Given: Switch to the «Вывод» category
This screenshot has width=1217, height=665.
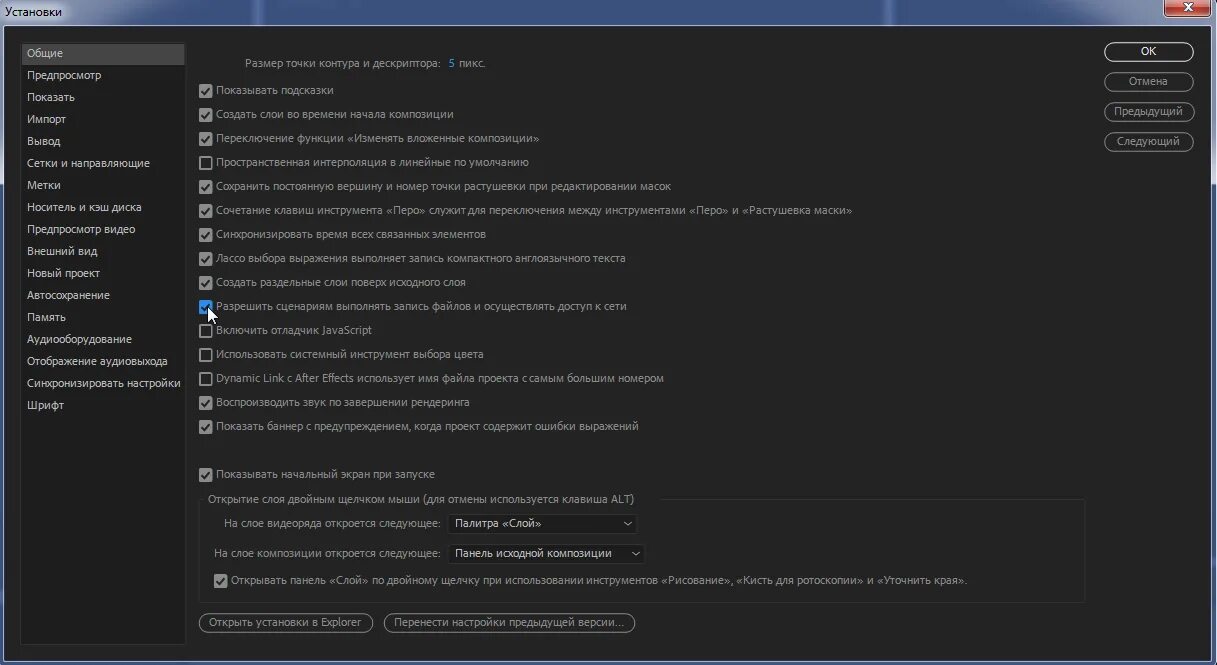Looking at the screenshot, I should point(103,141).
